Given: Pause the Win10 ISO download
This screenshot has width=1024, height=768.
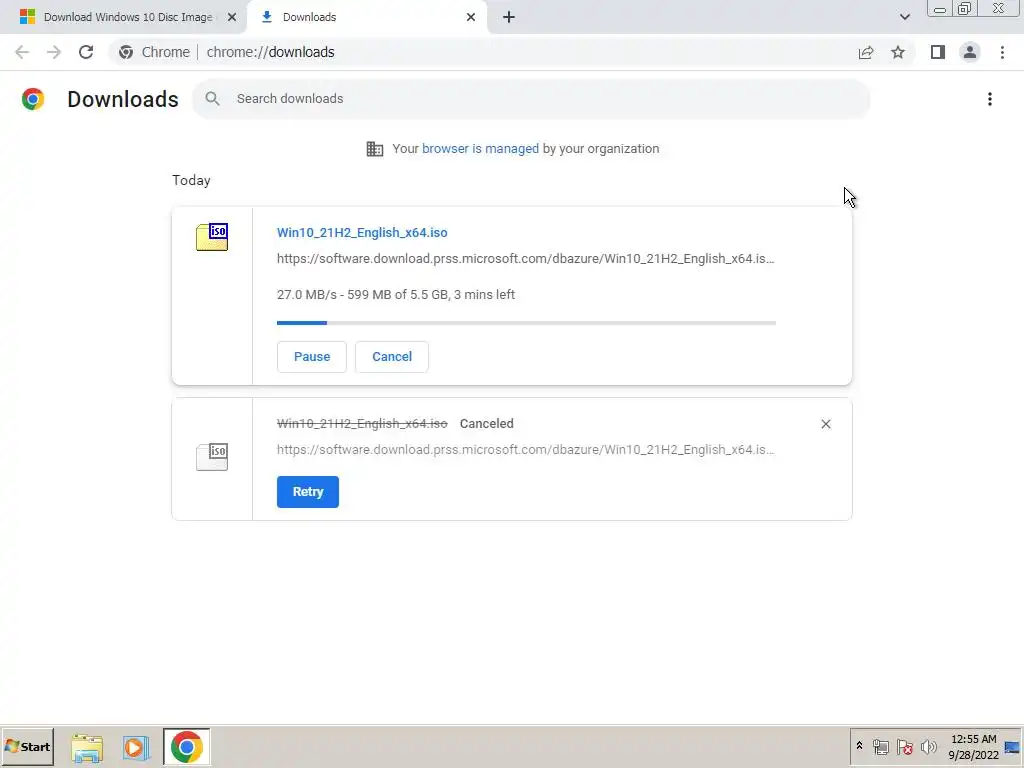Looking at the screenshot, I should point(312,357).
